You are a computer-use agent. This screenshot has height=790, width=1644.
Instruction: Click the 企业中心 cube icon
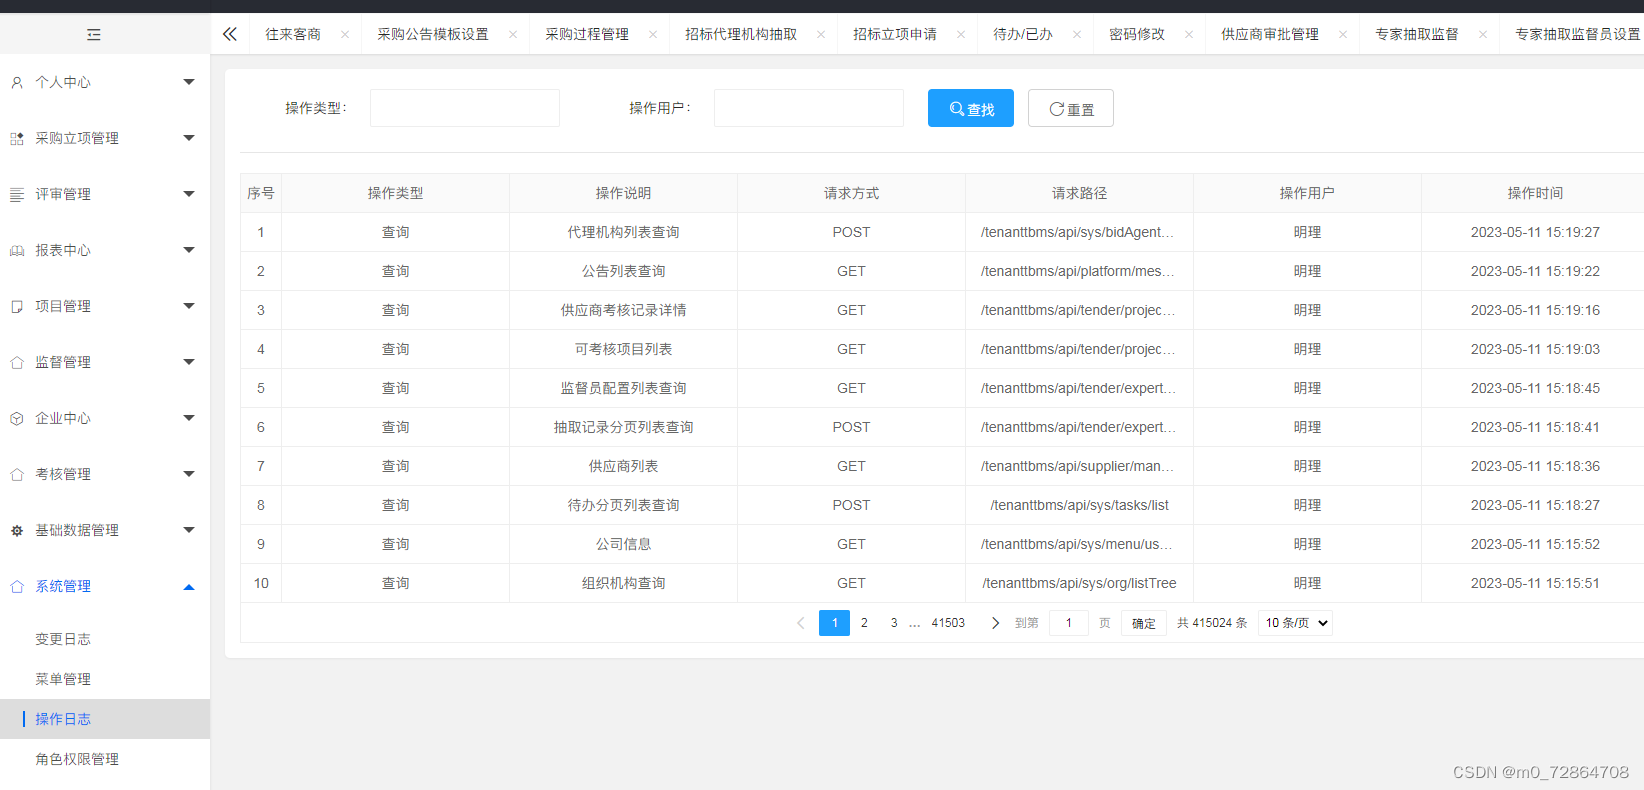pyautogui.click(x=17, y=419)
